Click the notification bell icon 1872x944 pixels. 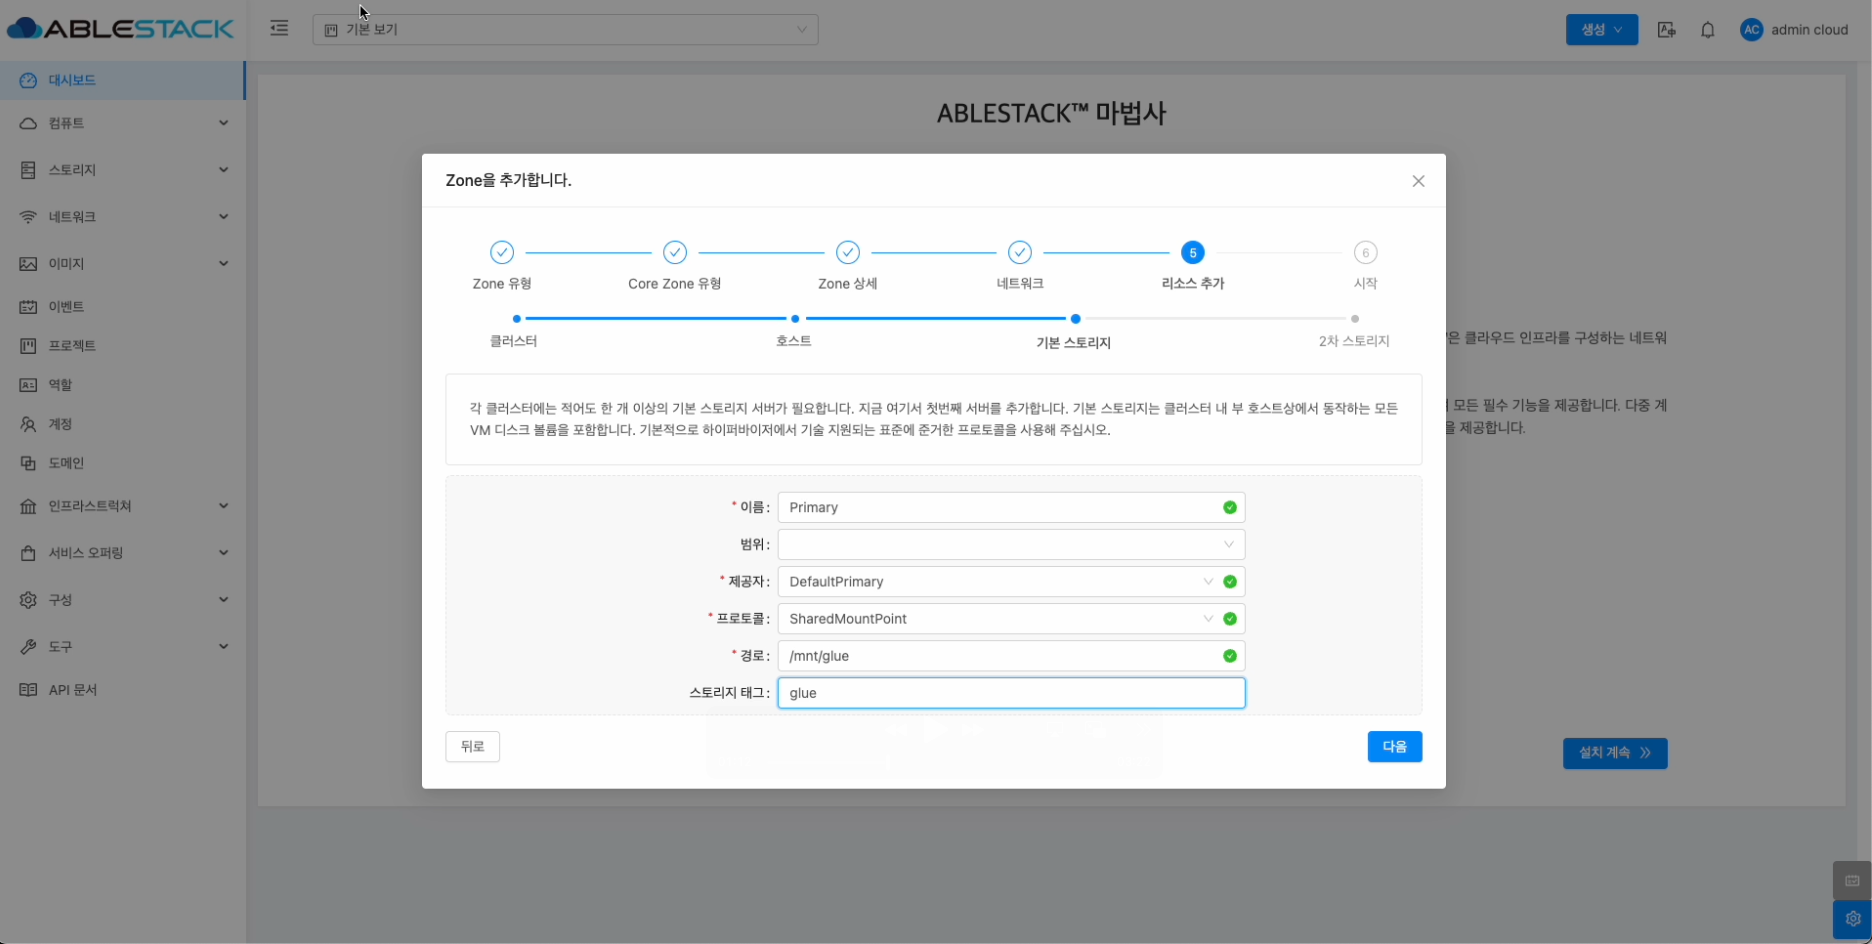(1707, 30)
